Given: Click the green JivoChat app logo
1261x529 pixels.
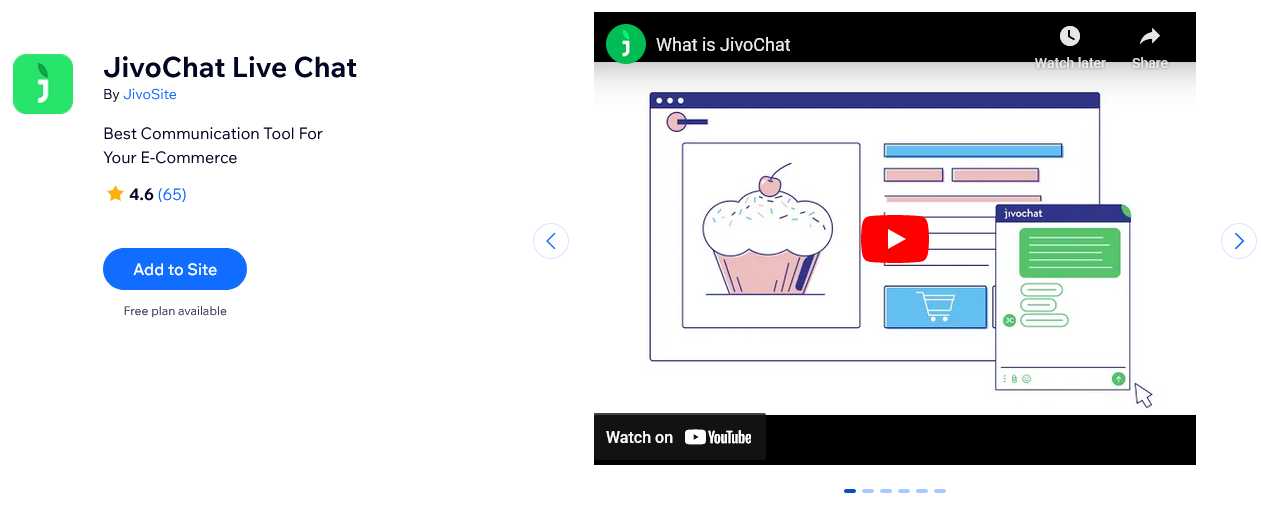Looking at the screenshot, I should click(43, 84).
